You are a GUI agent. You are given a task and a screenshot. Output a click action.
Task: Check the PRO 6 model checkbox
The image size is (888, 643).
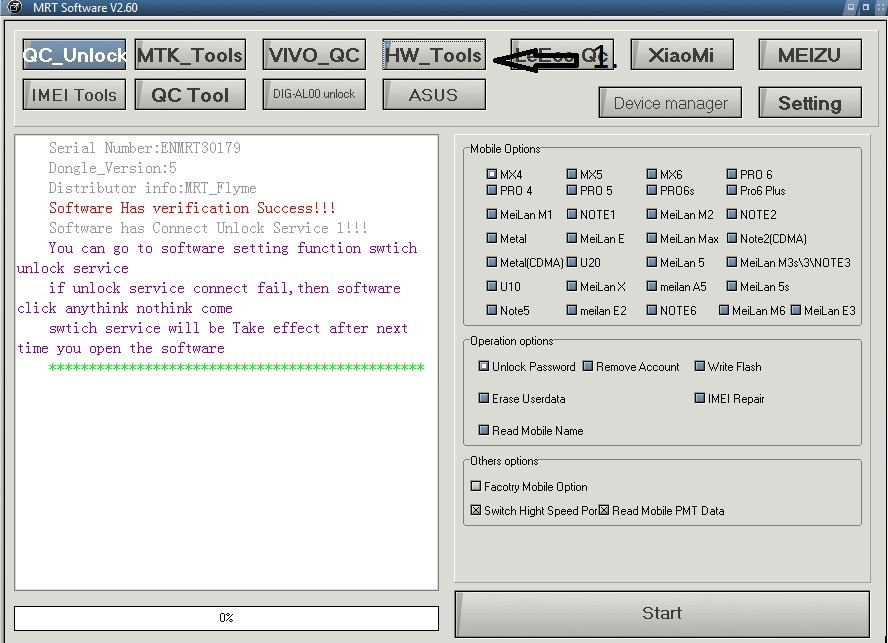click(x=732, y=174)
